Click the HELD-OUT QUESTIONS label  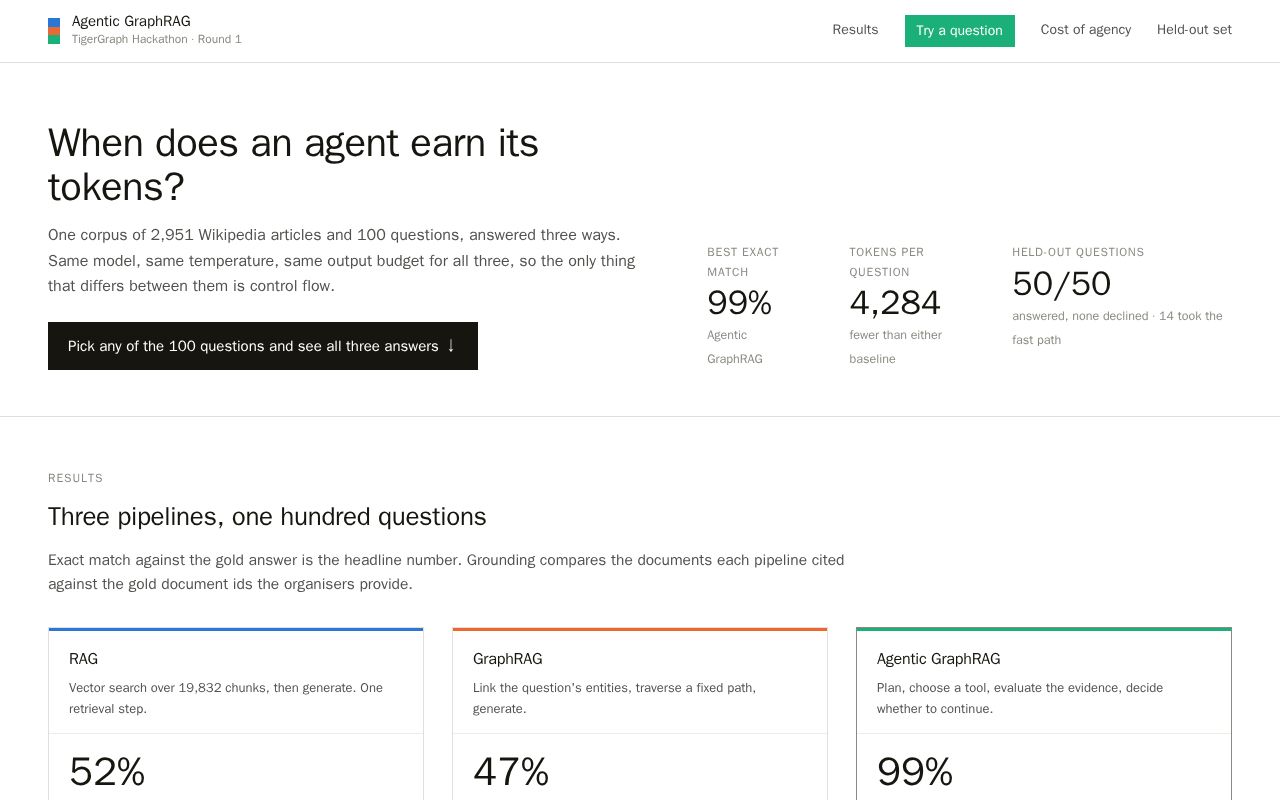coord(1078,253)
